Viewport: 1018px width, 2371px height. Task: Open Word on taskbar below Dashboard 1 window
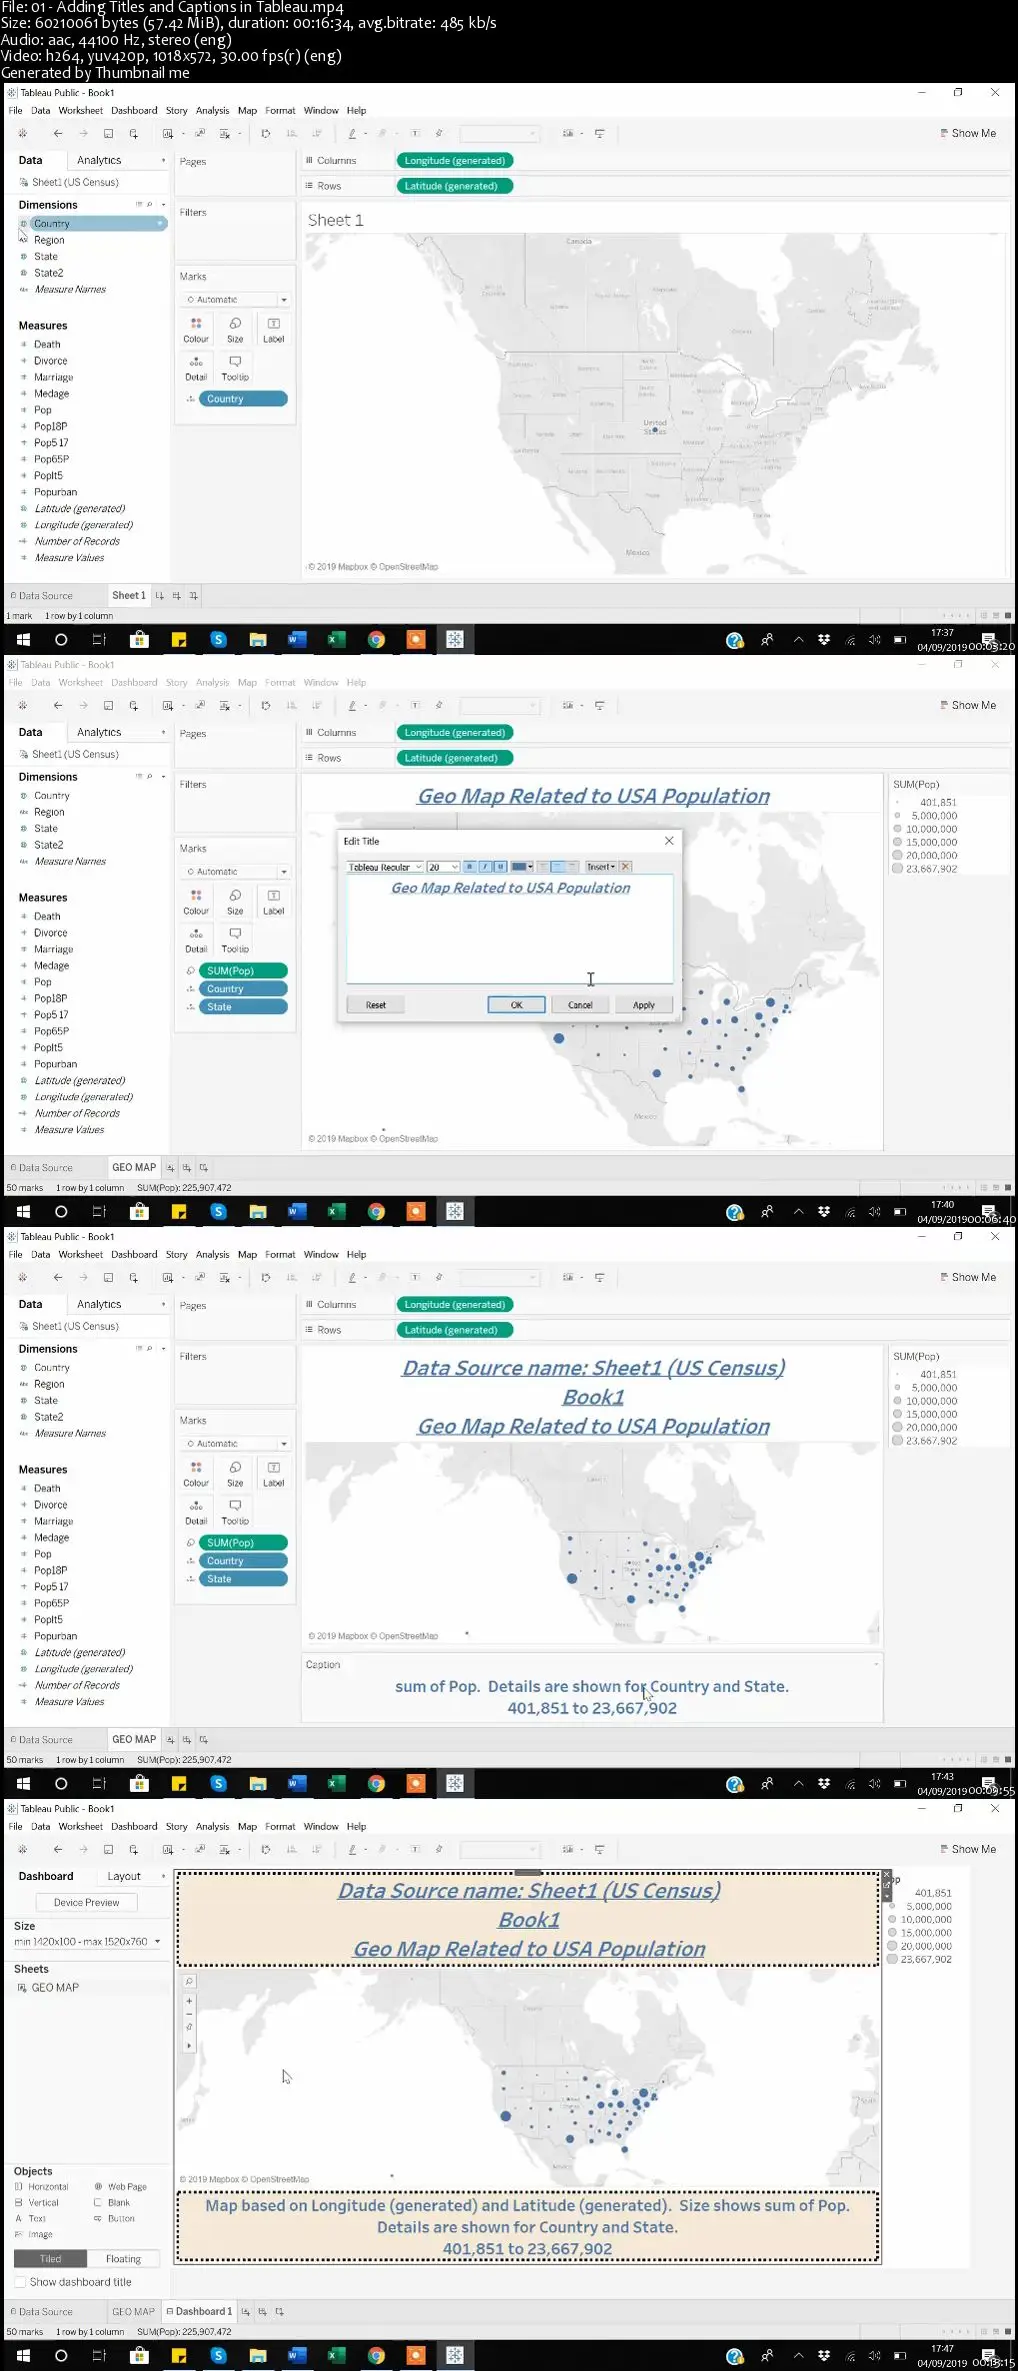tap(297, 2356)
